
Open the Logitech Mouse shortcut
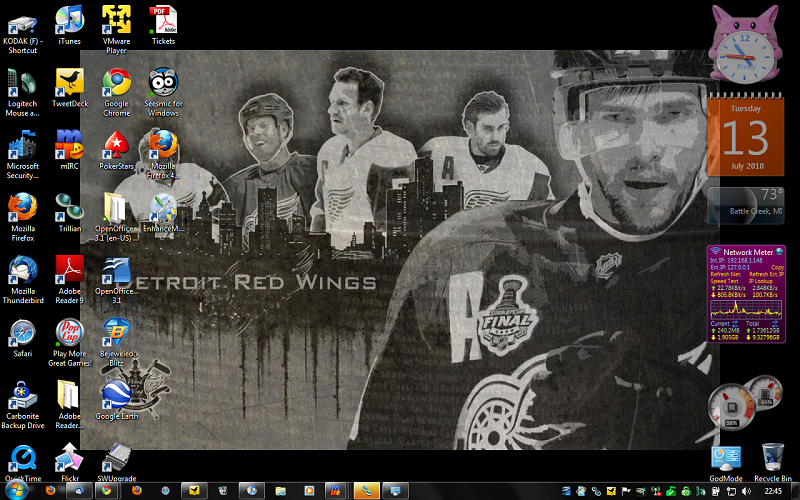click(22, 93)
